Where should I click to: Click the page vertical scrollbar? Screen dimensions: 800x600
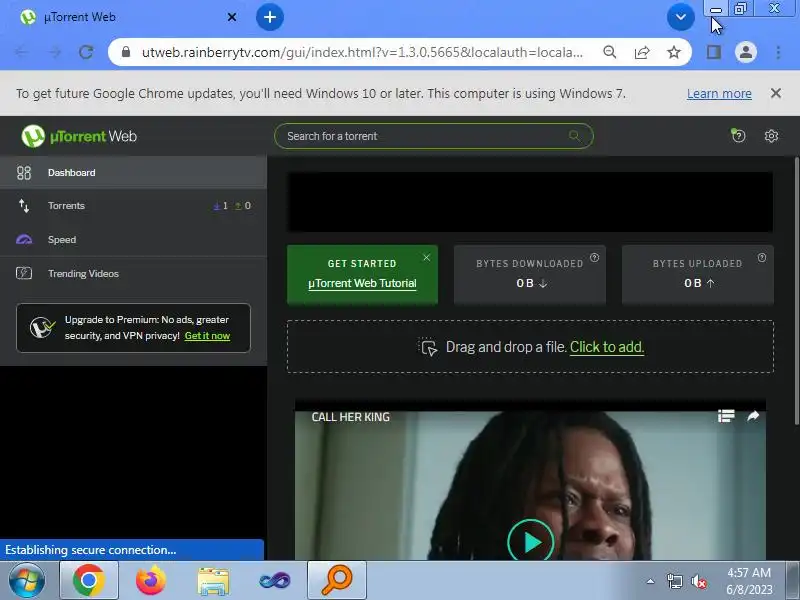(796, 291)
